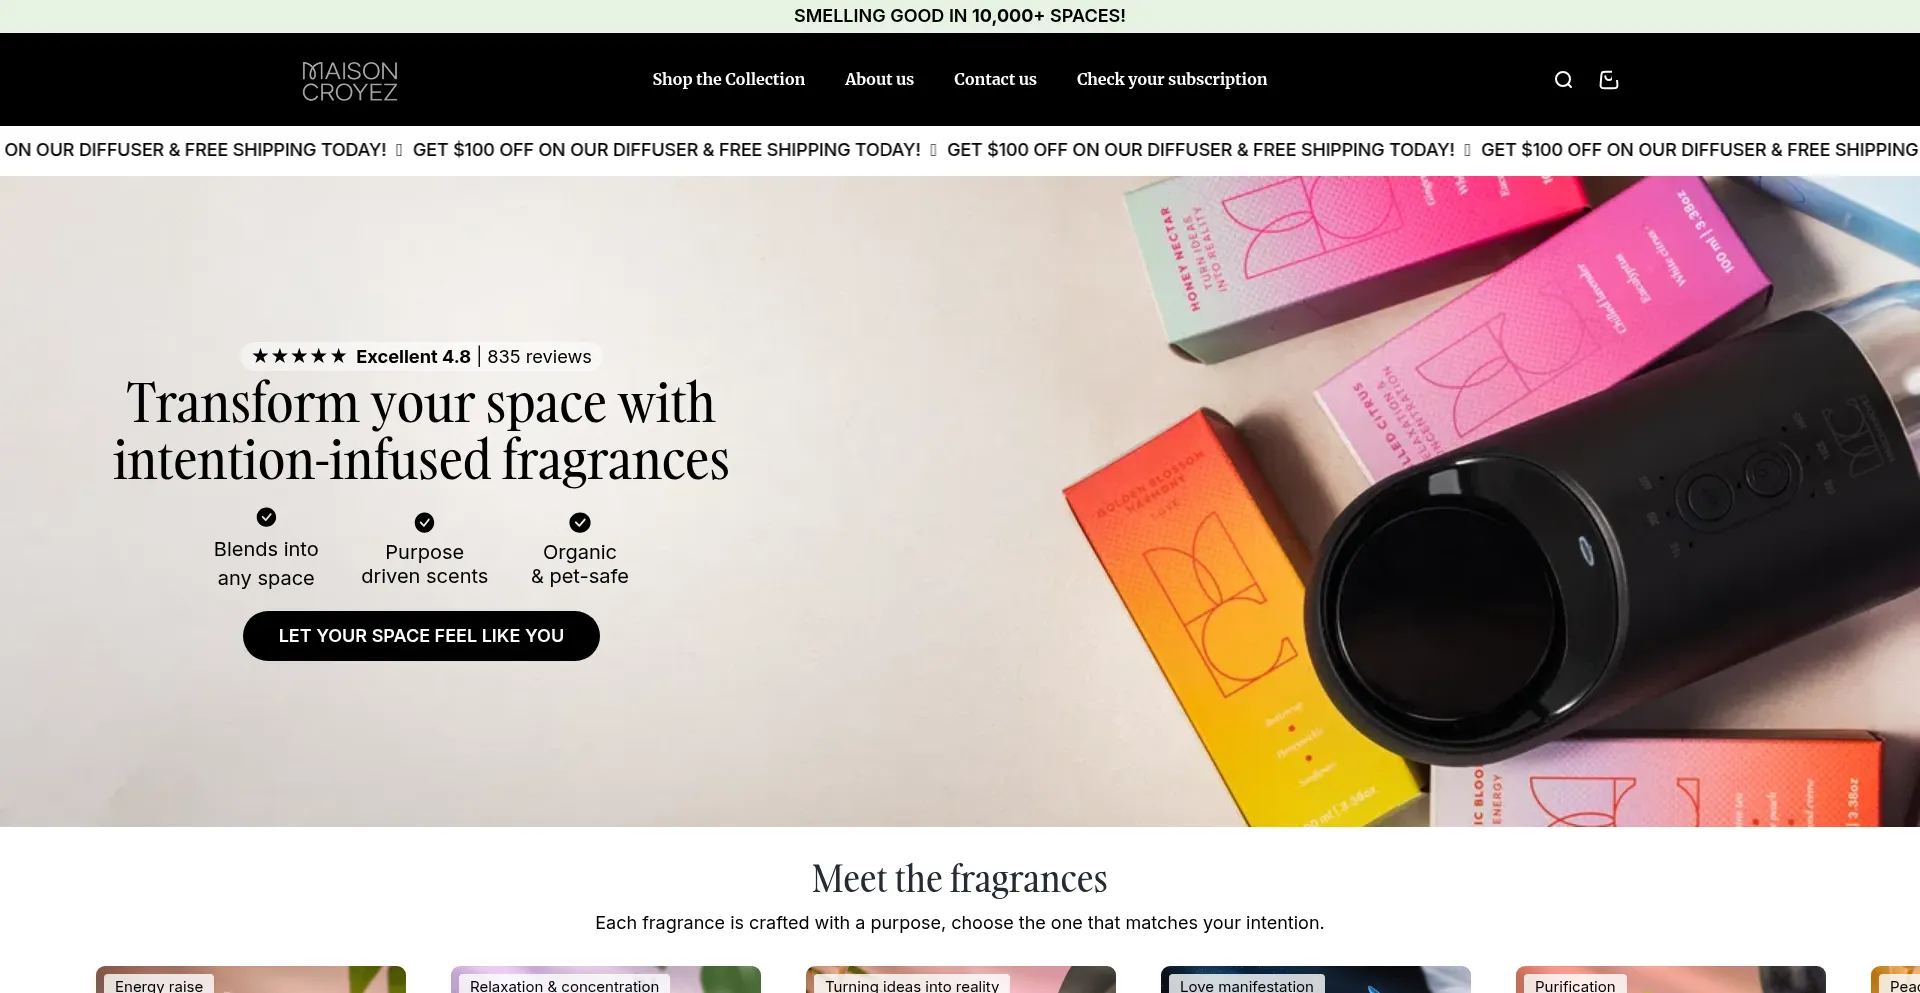Open the Contact us page
The height and width of the screenshot is (993, 1920).
(995, 79)
